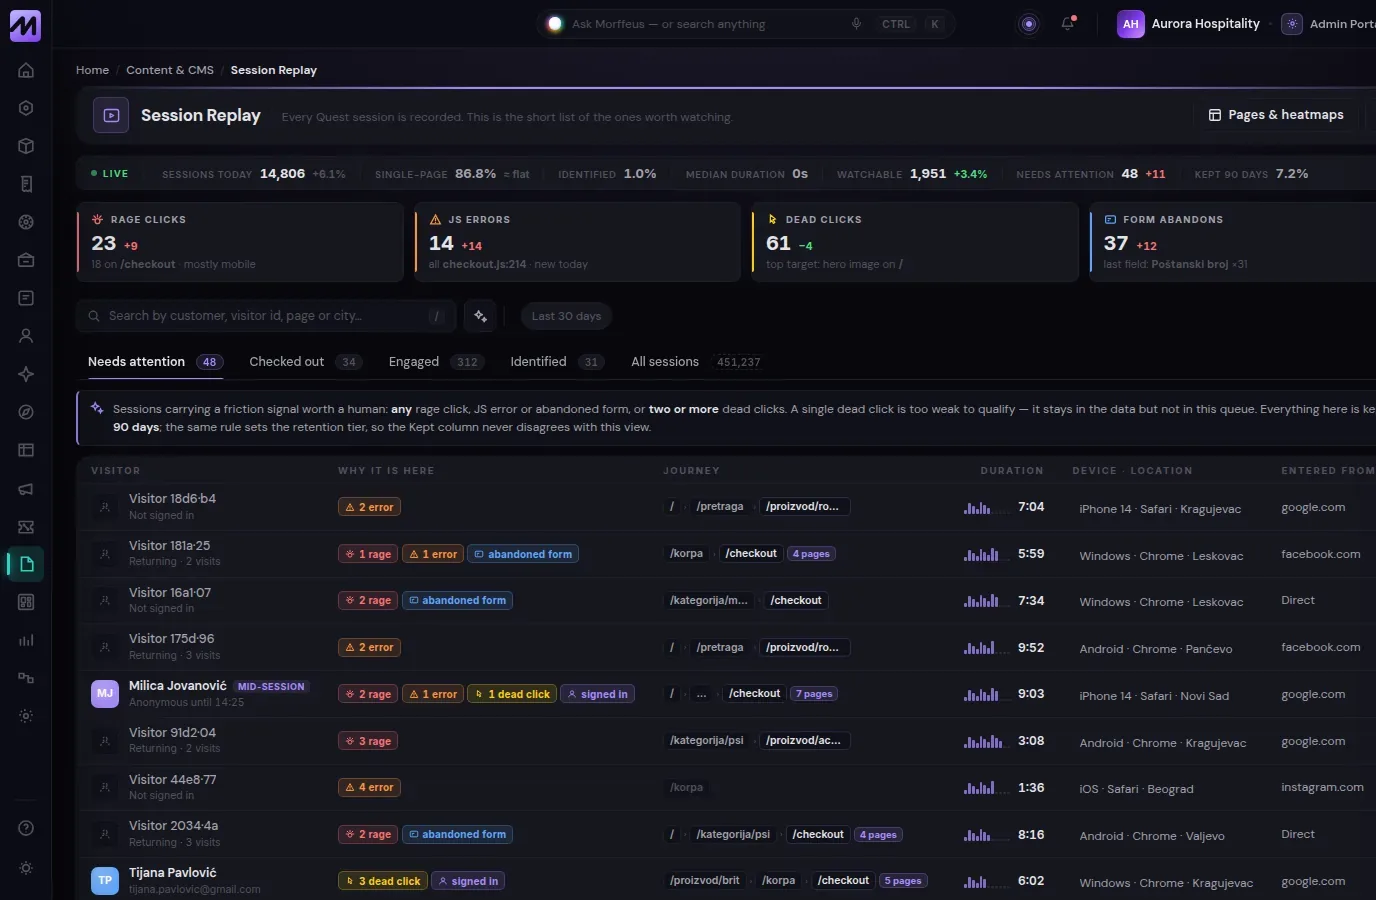Expand the 4 pages journey chip for Visitor 2034-4a
This screenshot has height=900, width=1376.
pos(879,835)
